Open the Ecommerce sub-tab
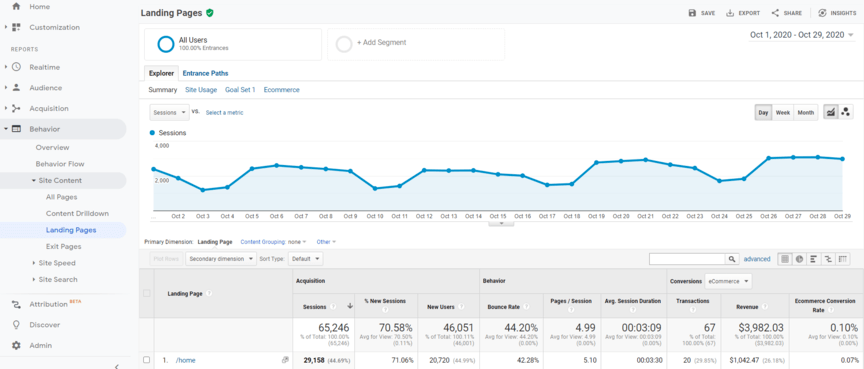The width and height of the screenshot is (864, 369). (282, 90)
